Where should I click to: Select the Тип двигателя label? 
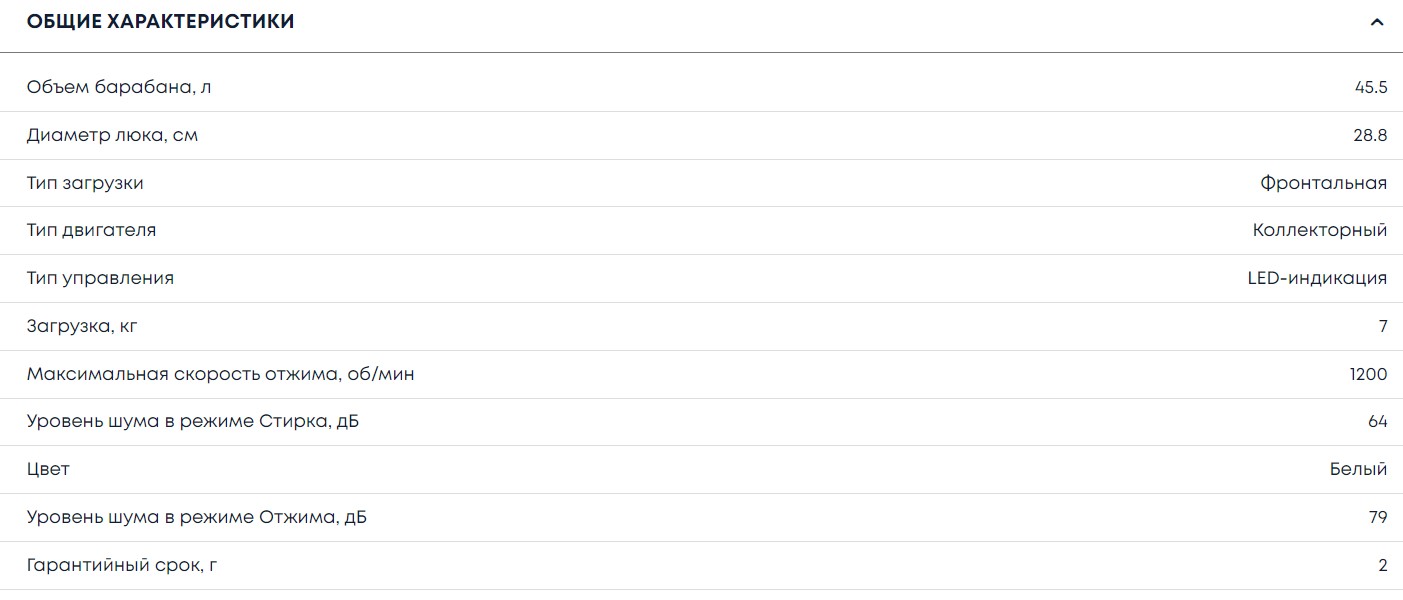(x=91, y=230)
